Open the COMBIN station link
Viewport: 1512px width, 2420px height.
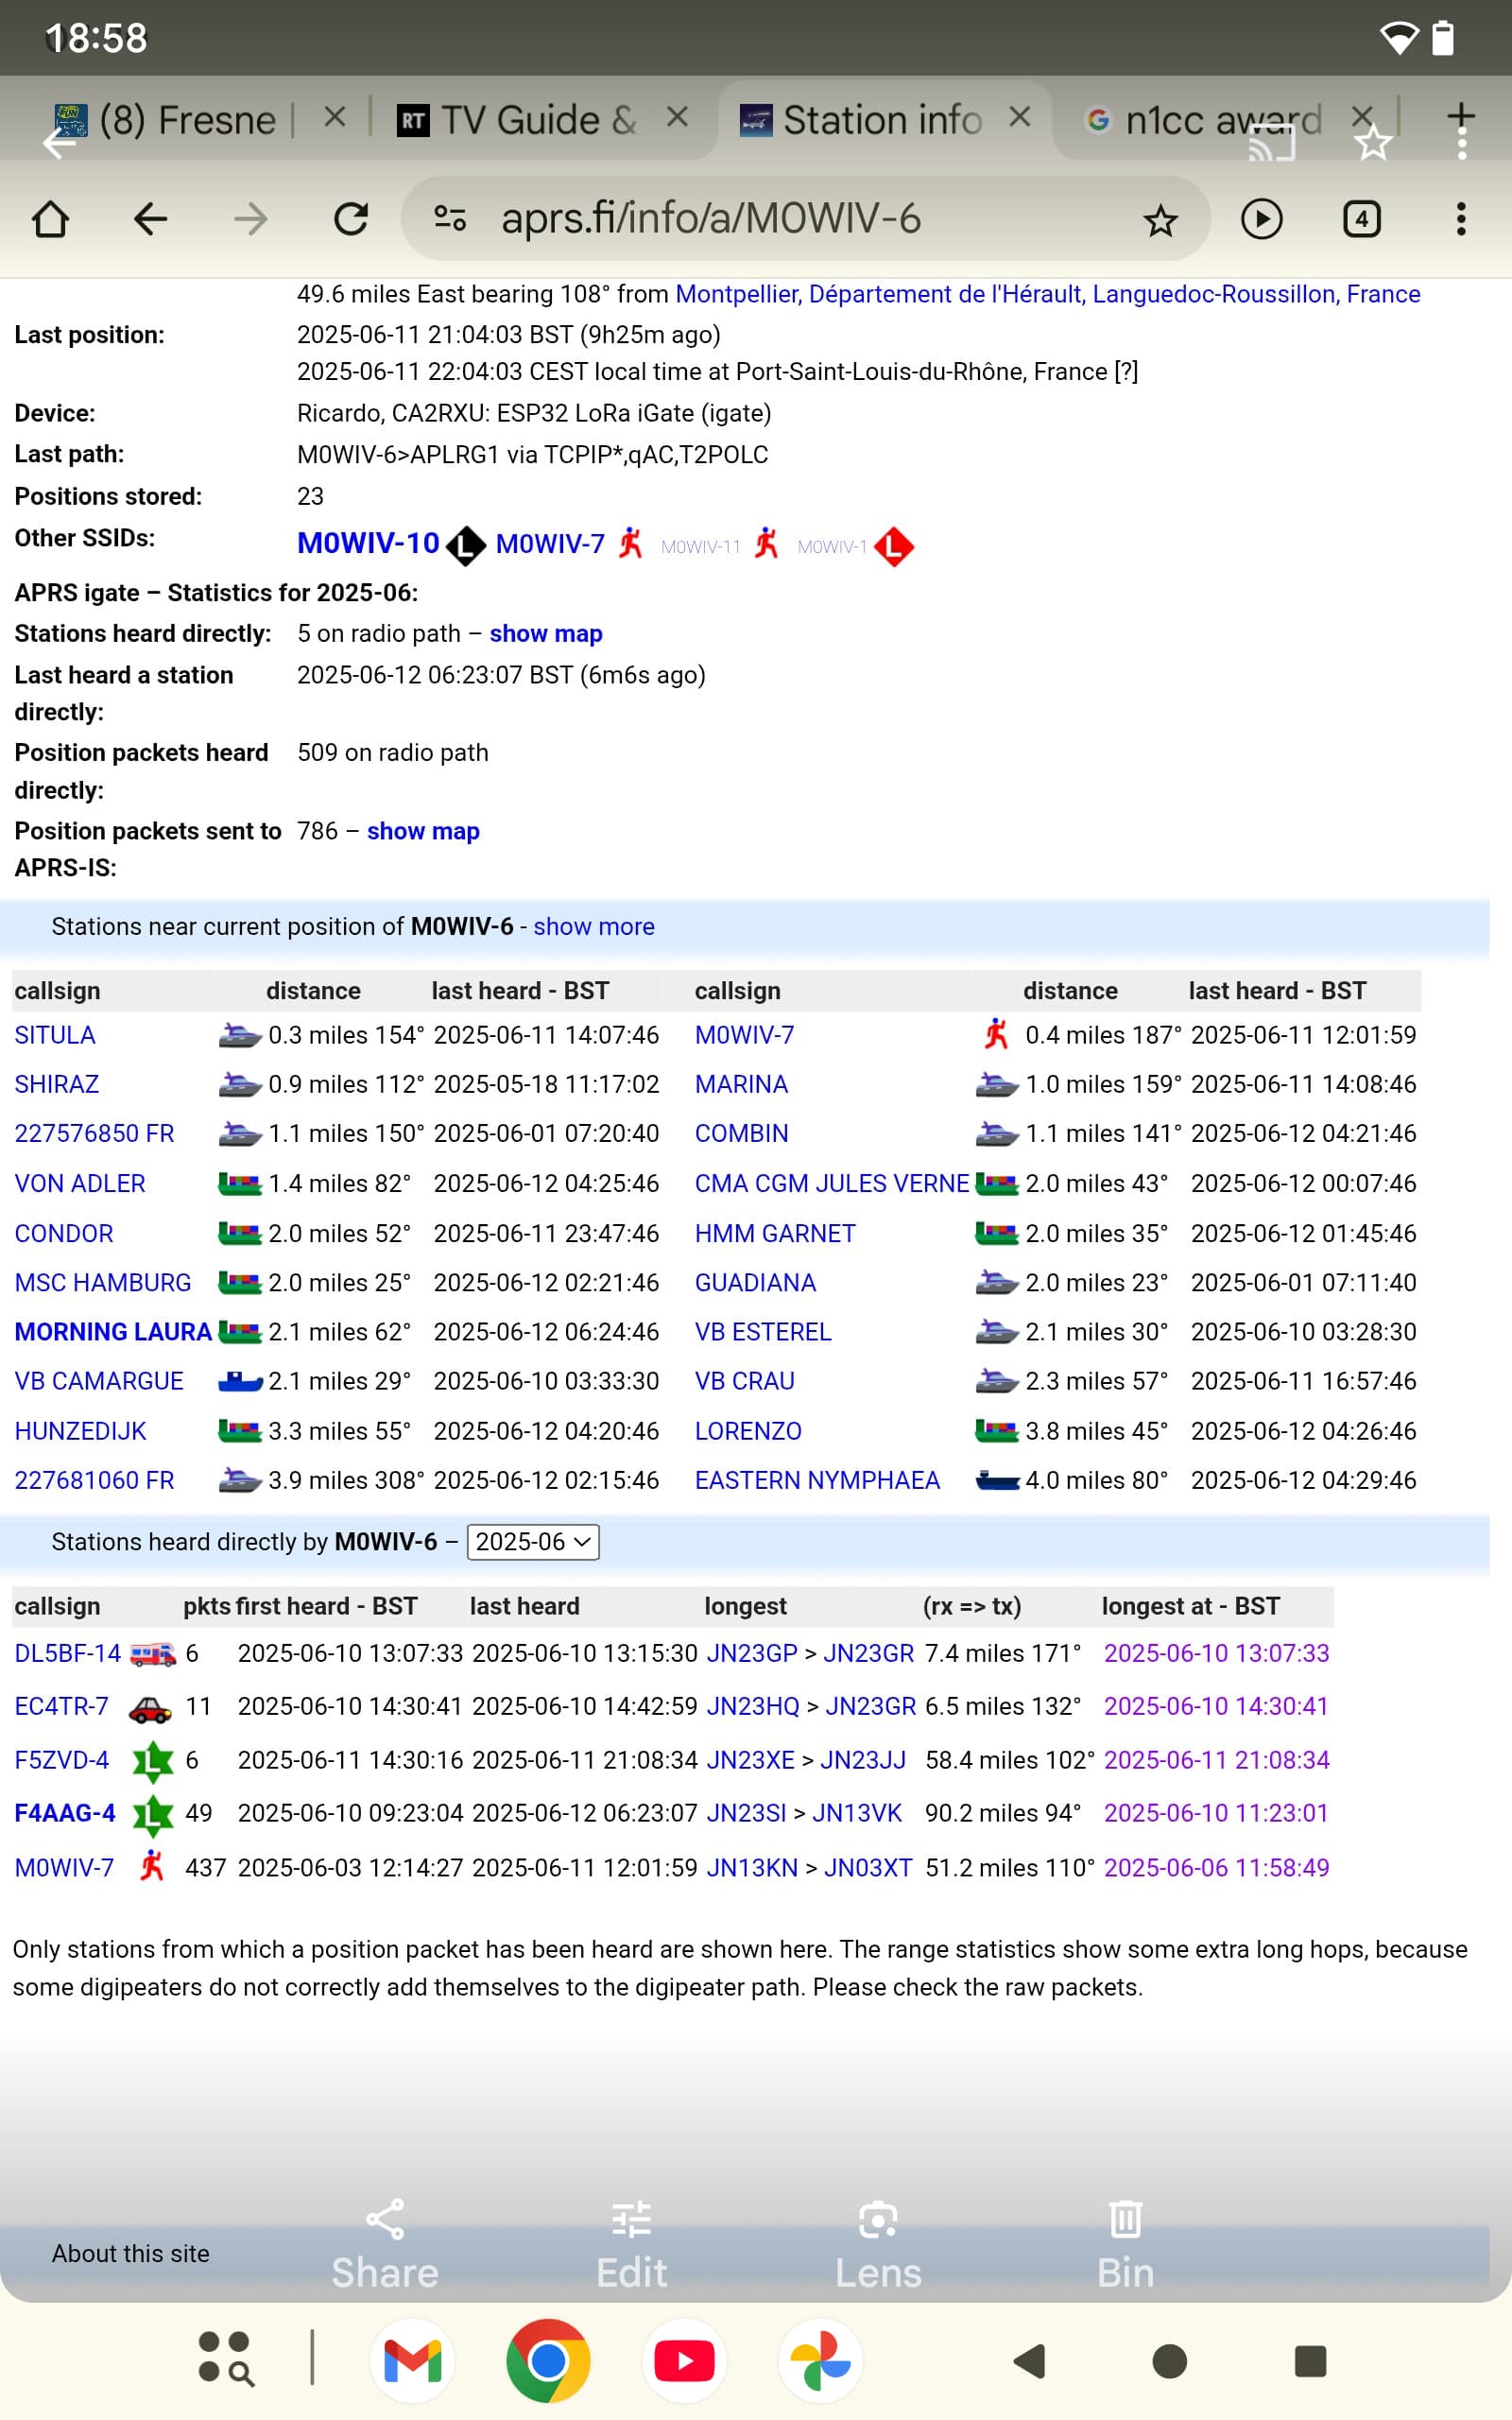click(741, 1134)
